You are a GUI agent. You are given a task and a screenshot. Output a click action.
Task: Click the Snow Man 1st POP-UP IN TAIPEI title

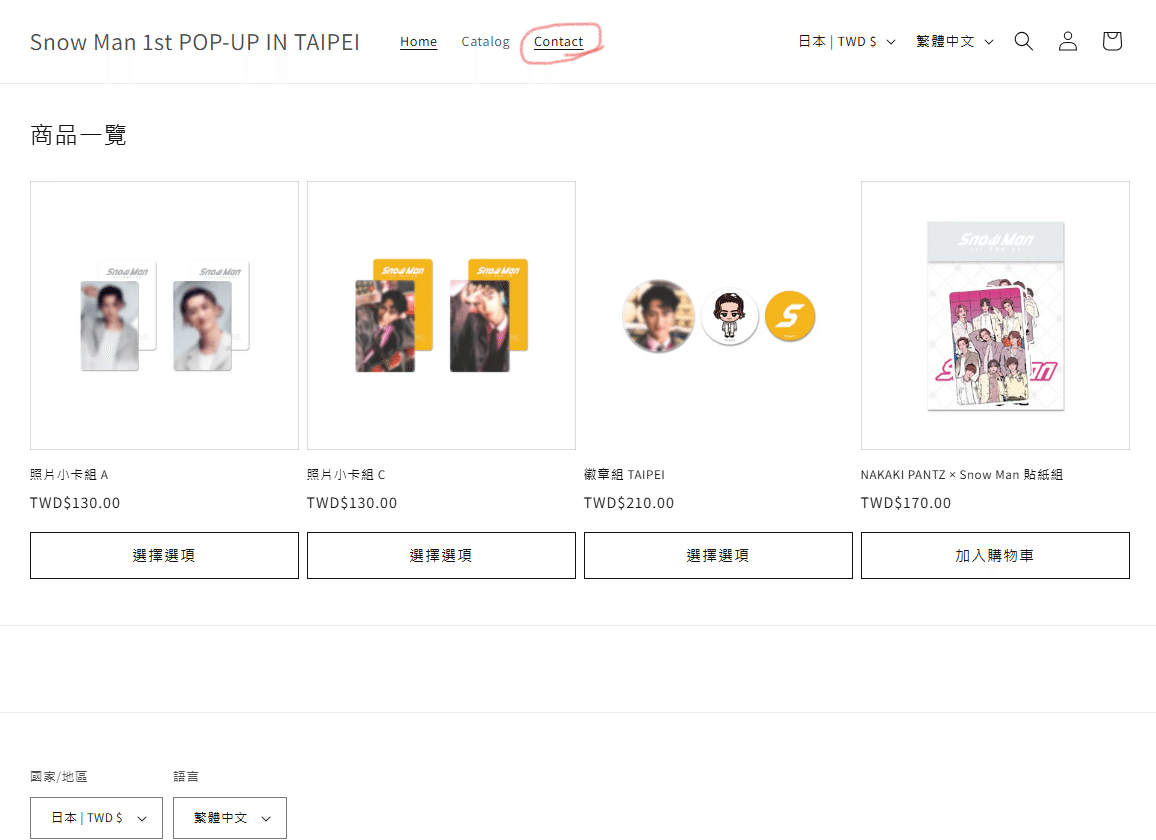coord(195,42)
